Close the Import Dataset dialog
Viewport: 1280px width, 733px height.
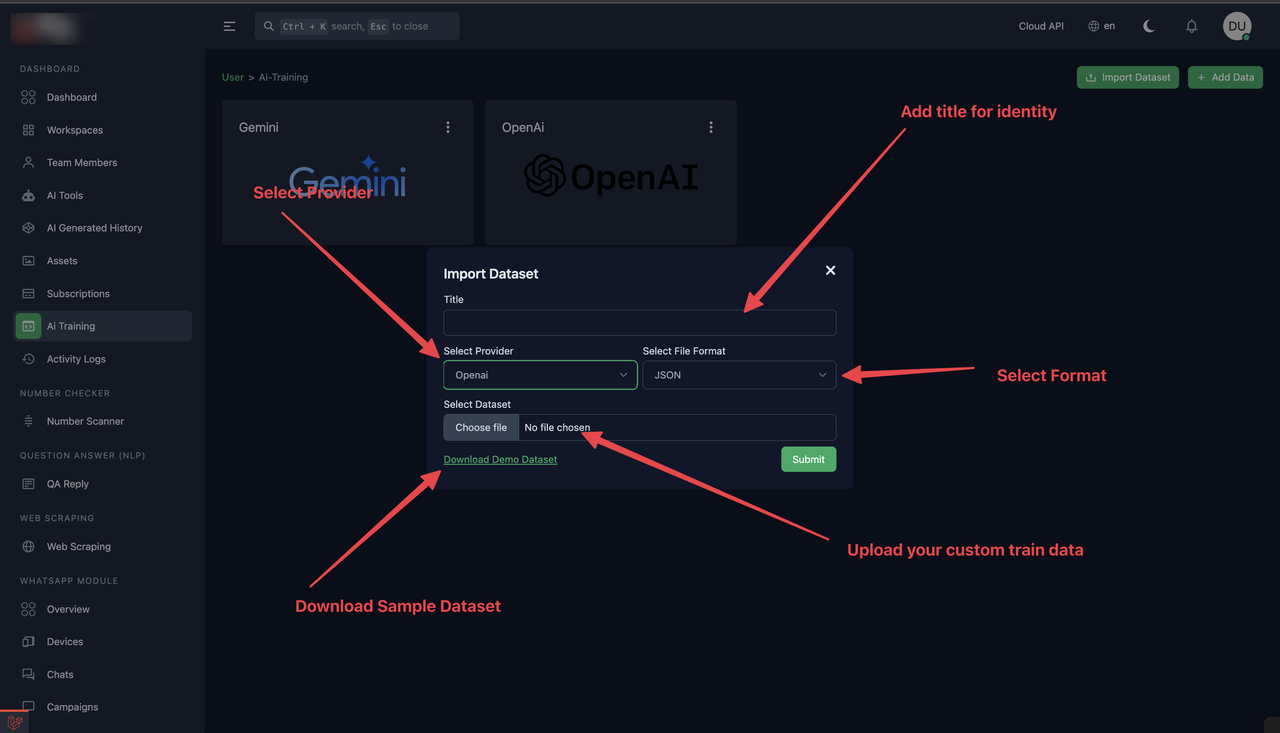[830, 270]
